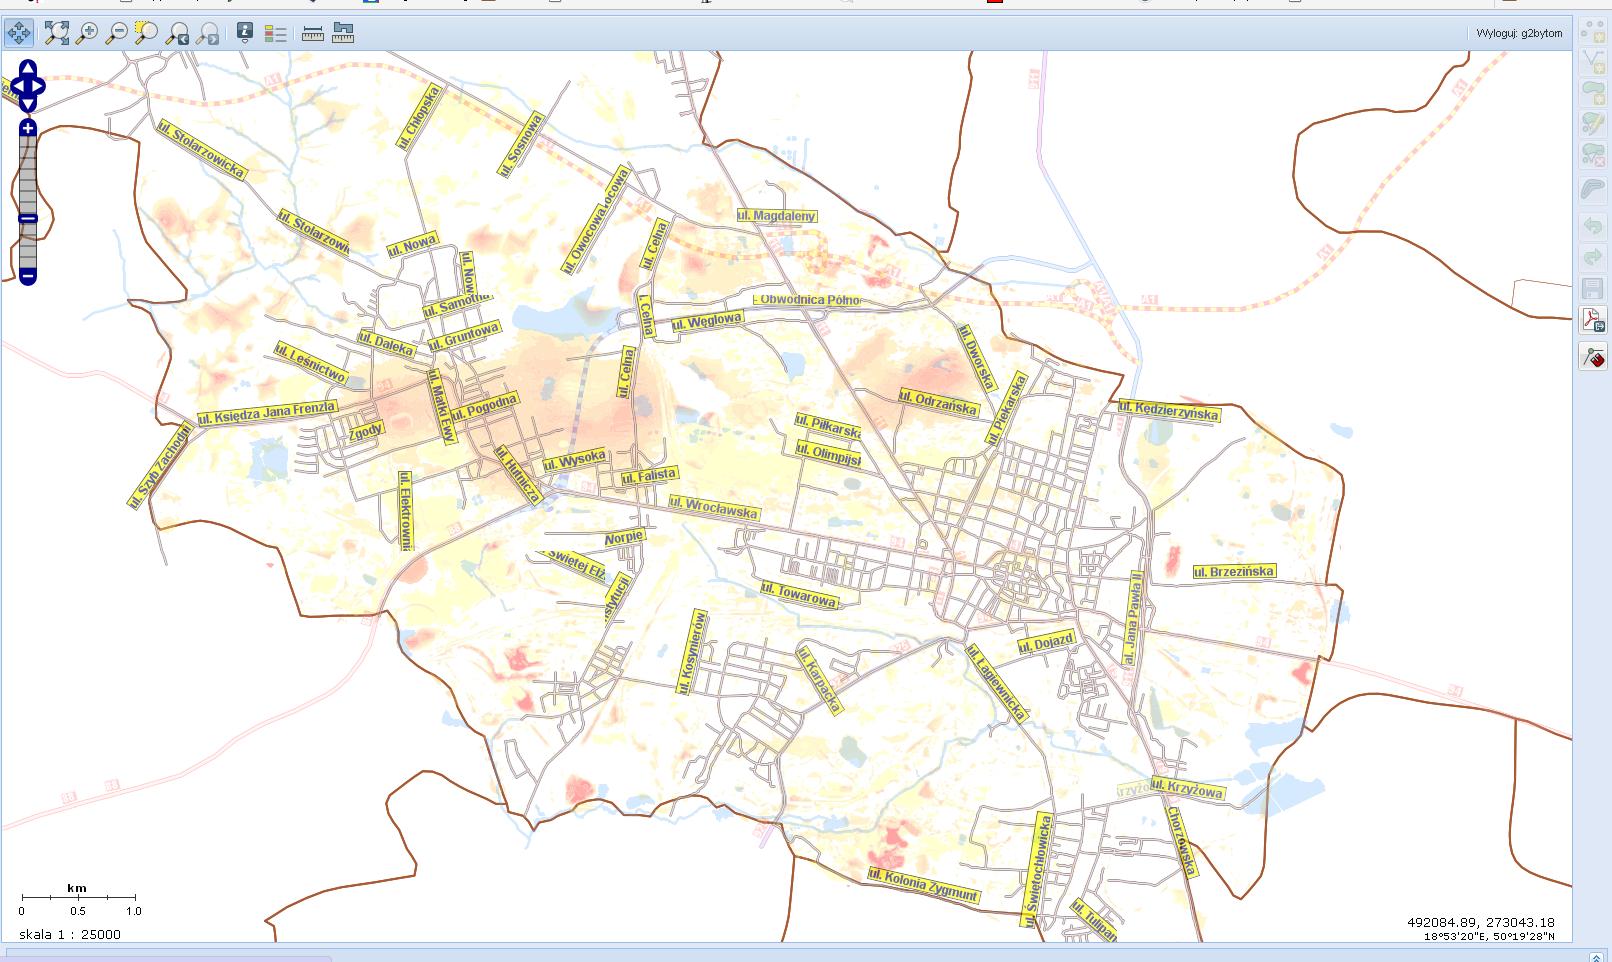The width and height of the screenshot is (1612, 962).
Task: Click the ul. Księdza Jana Frenzla label
Action: point(267,413)
